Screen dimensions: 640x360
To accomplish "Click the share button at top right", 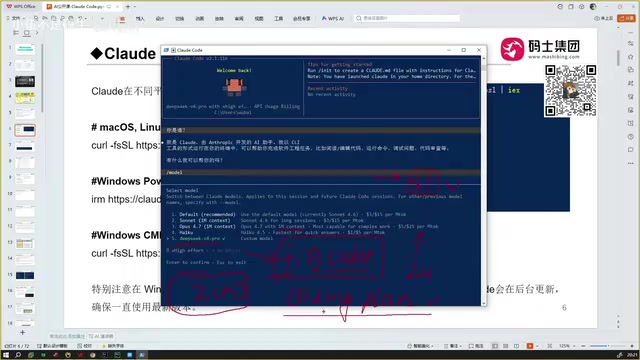I will pyautogui.click(x=627, y=18).
